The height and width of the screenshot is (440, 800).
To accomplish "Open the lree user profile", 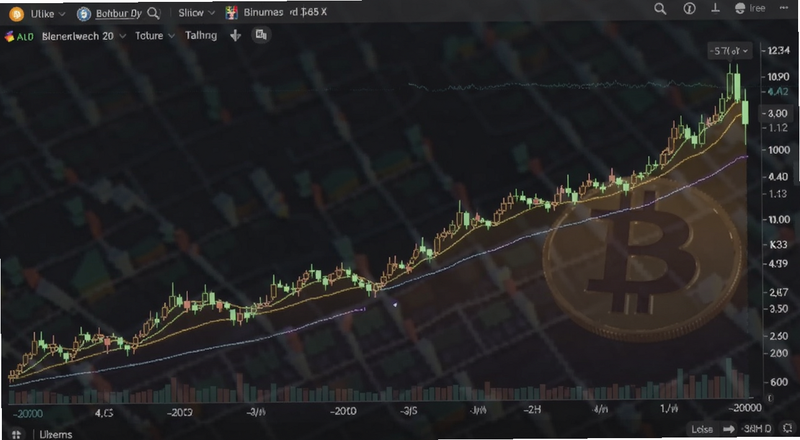I will coord(749,8).
